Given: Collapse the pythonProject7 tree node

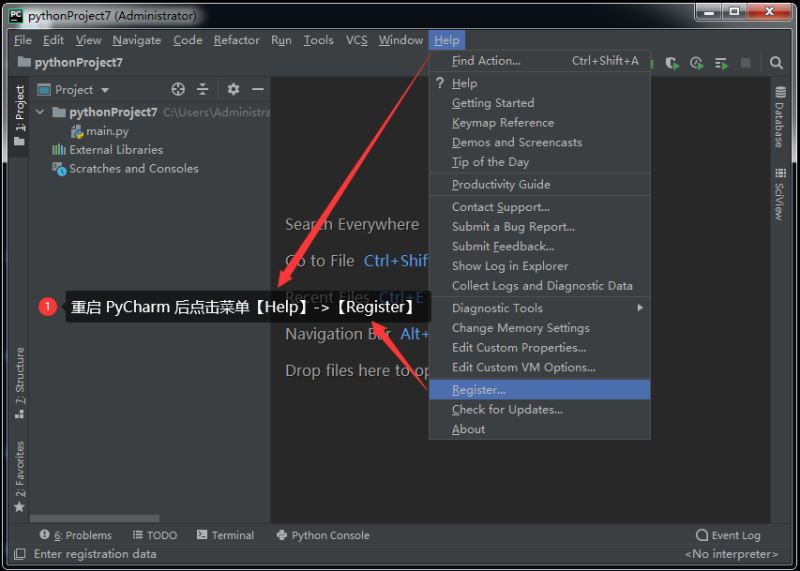Looking at the screenshot, I should click(x=41, y=112).
